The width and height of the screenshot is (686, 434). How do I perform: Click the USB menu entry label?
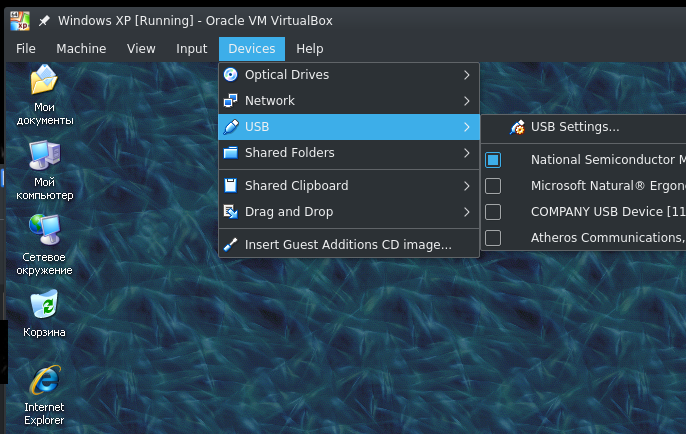[257, 127]
